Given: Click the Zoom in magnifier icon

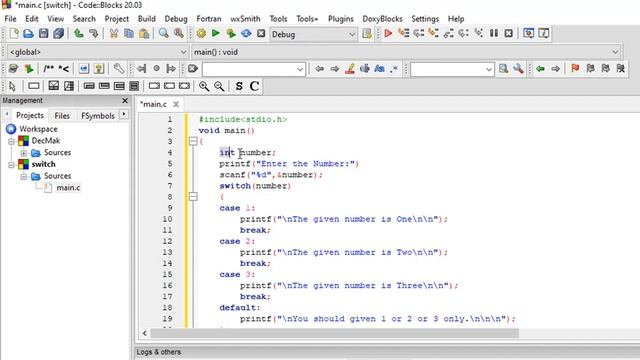Looking at the screenshot, I should coord(204,86).
